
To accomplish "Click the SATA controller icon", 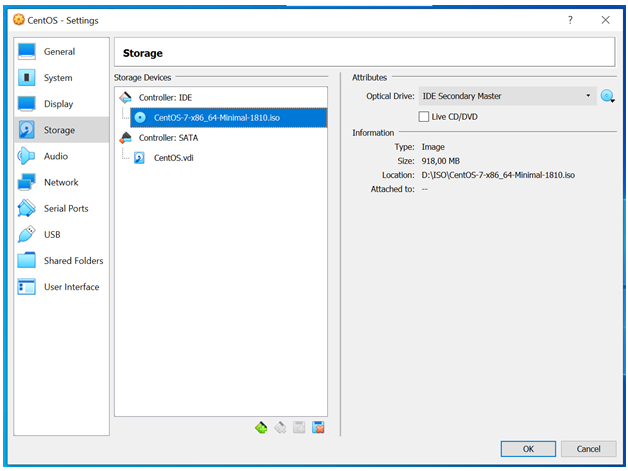I will pos(126,137).
